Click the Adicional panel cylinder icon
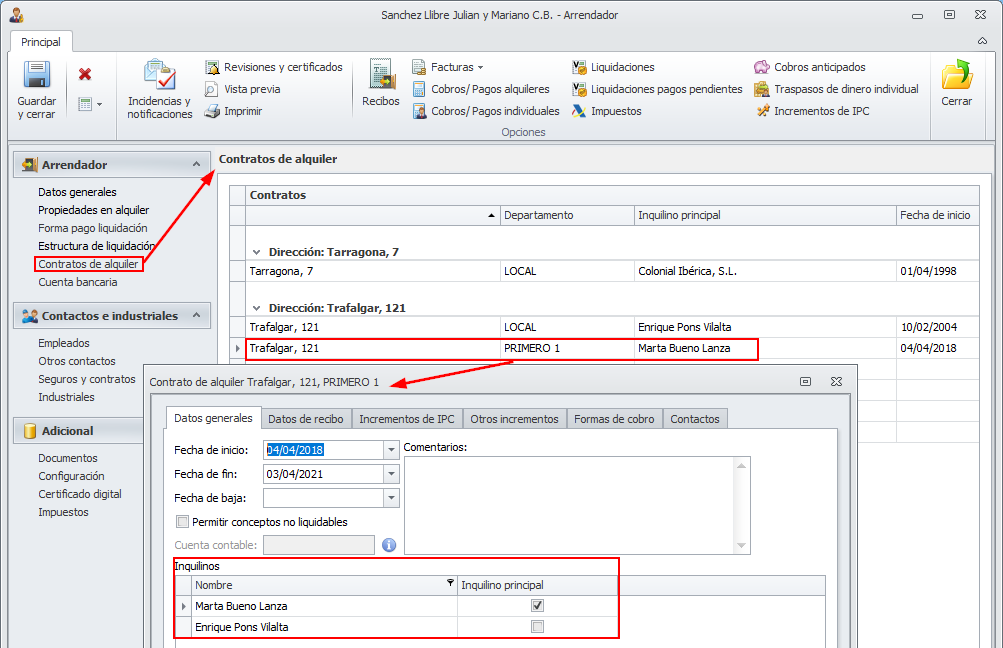 tap(29, 431)
